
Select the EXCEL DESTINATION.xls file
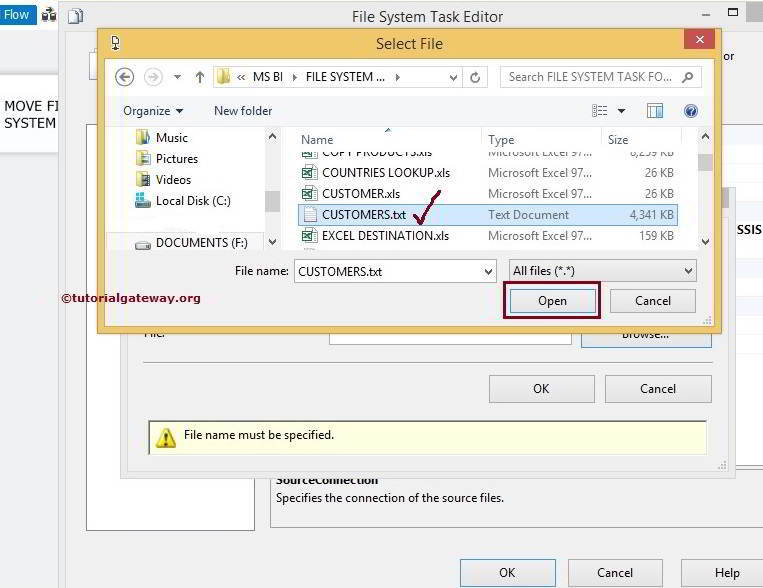point(488,236)
